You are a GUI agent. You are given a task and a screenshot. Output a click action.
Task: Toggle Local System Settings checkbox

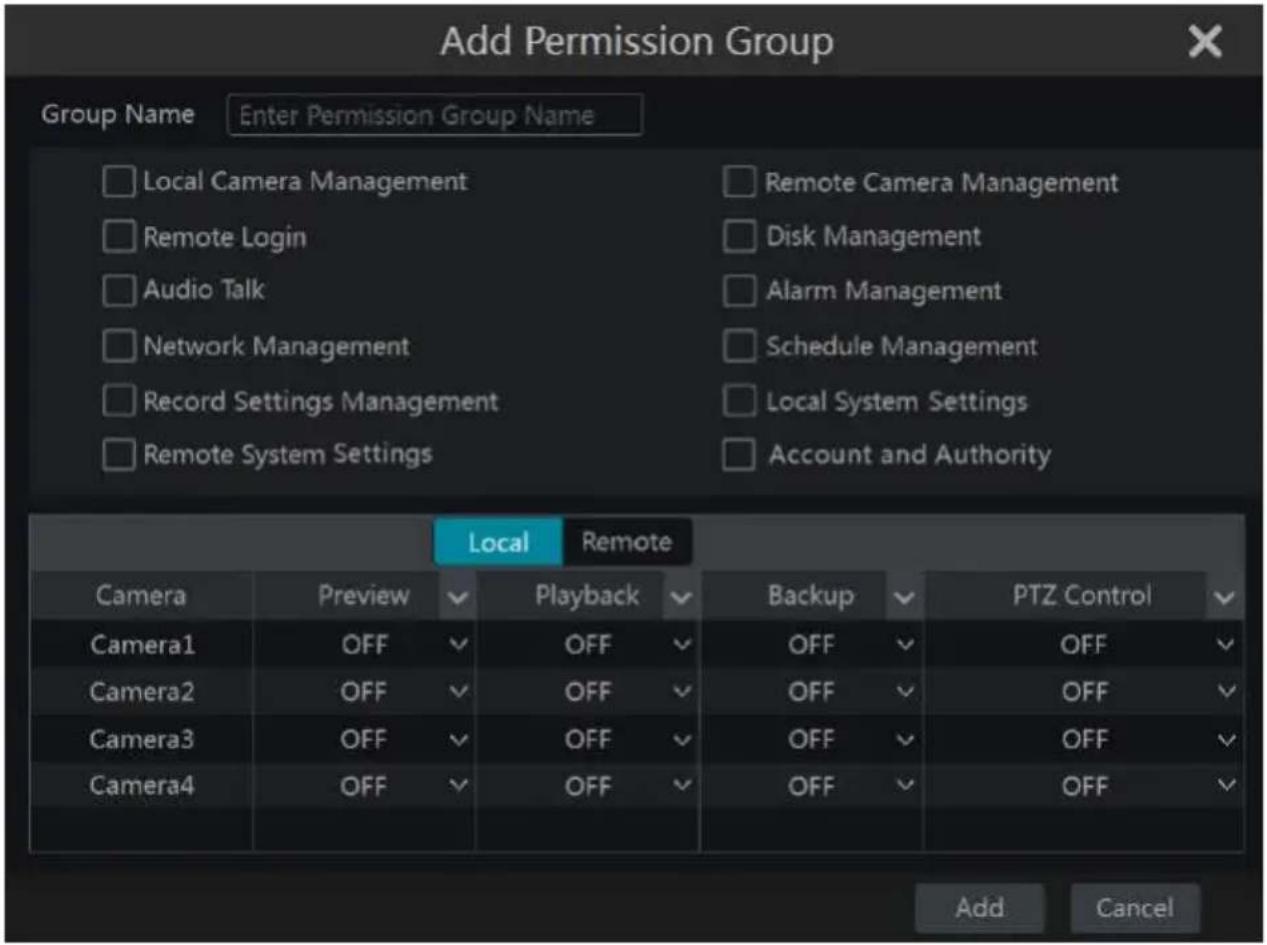(739, 401)
